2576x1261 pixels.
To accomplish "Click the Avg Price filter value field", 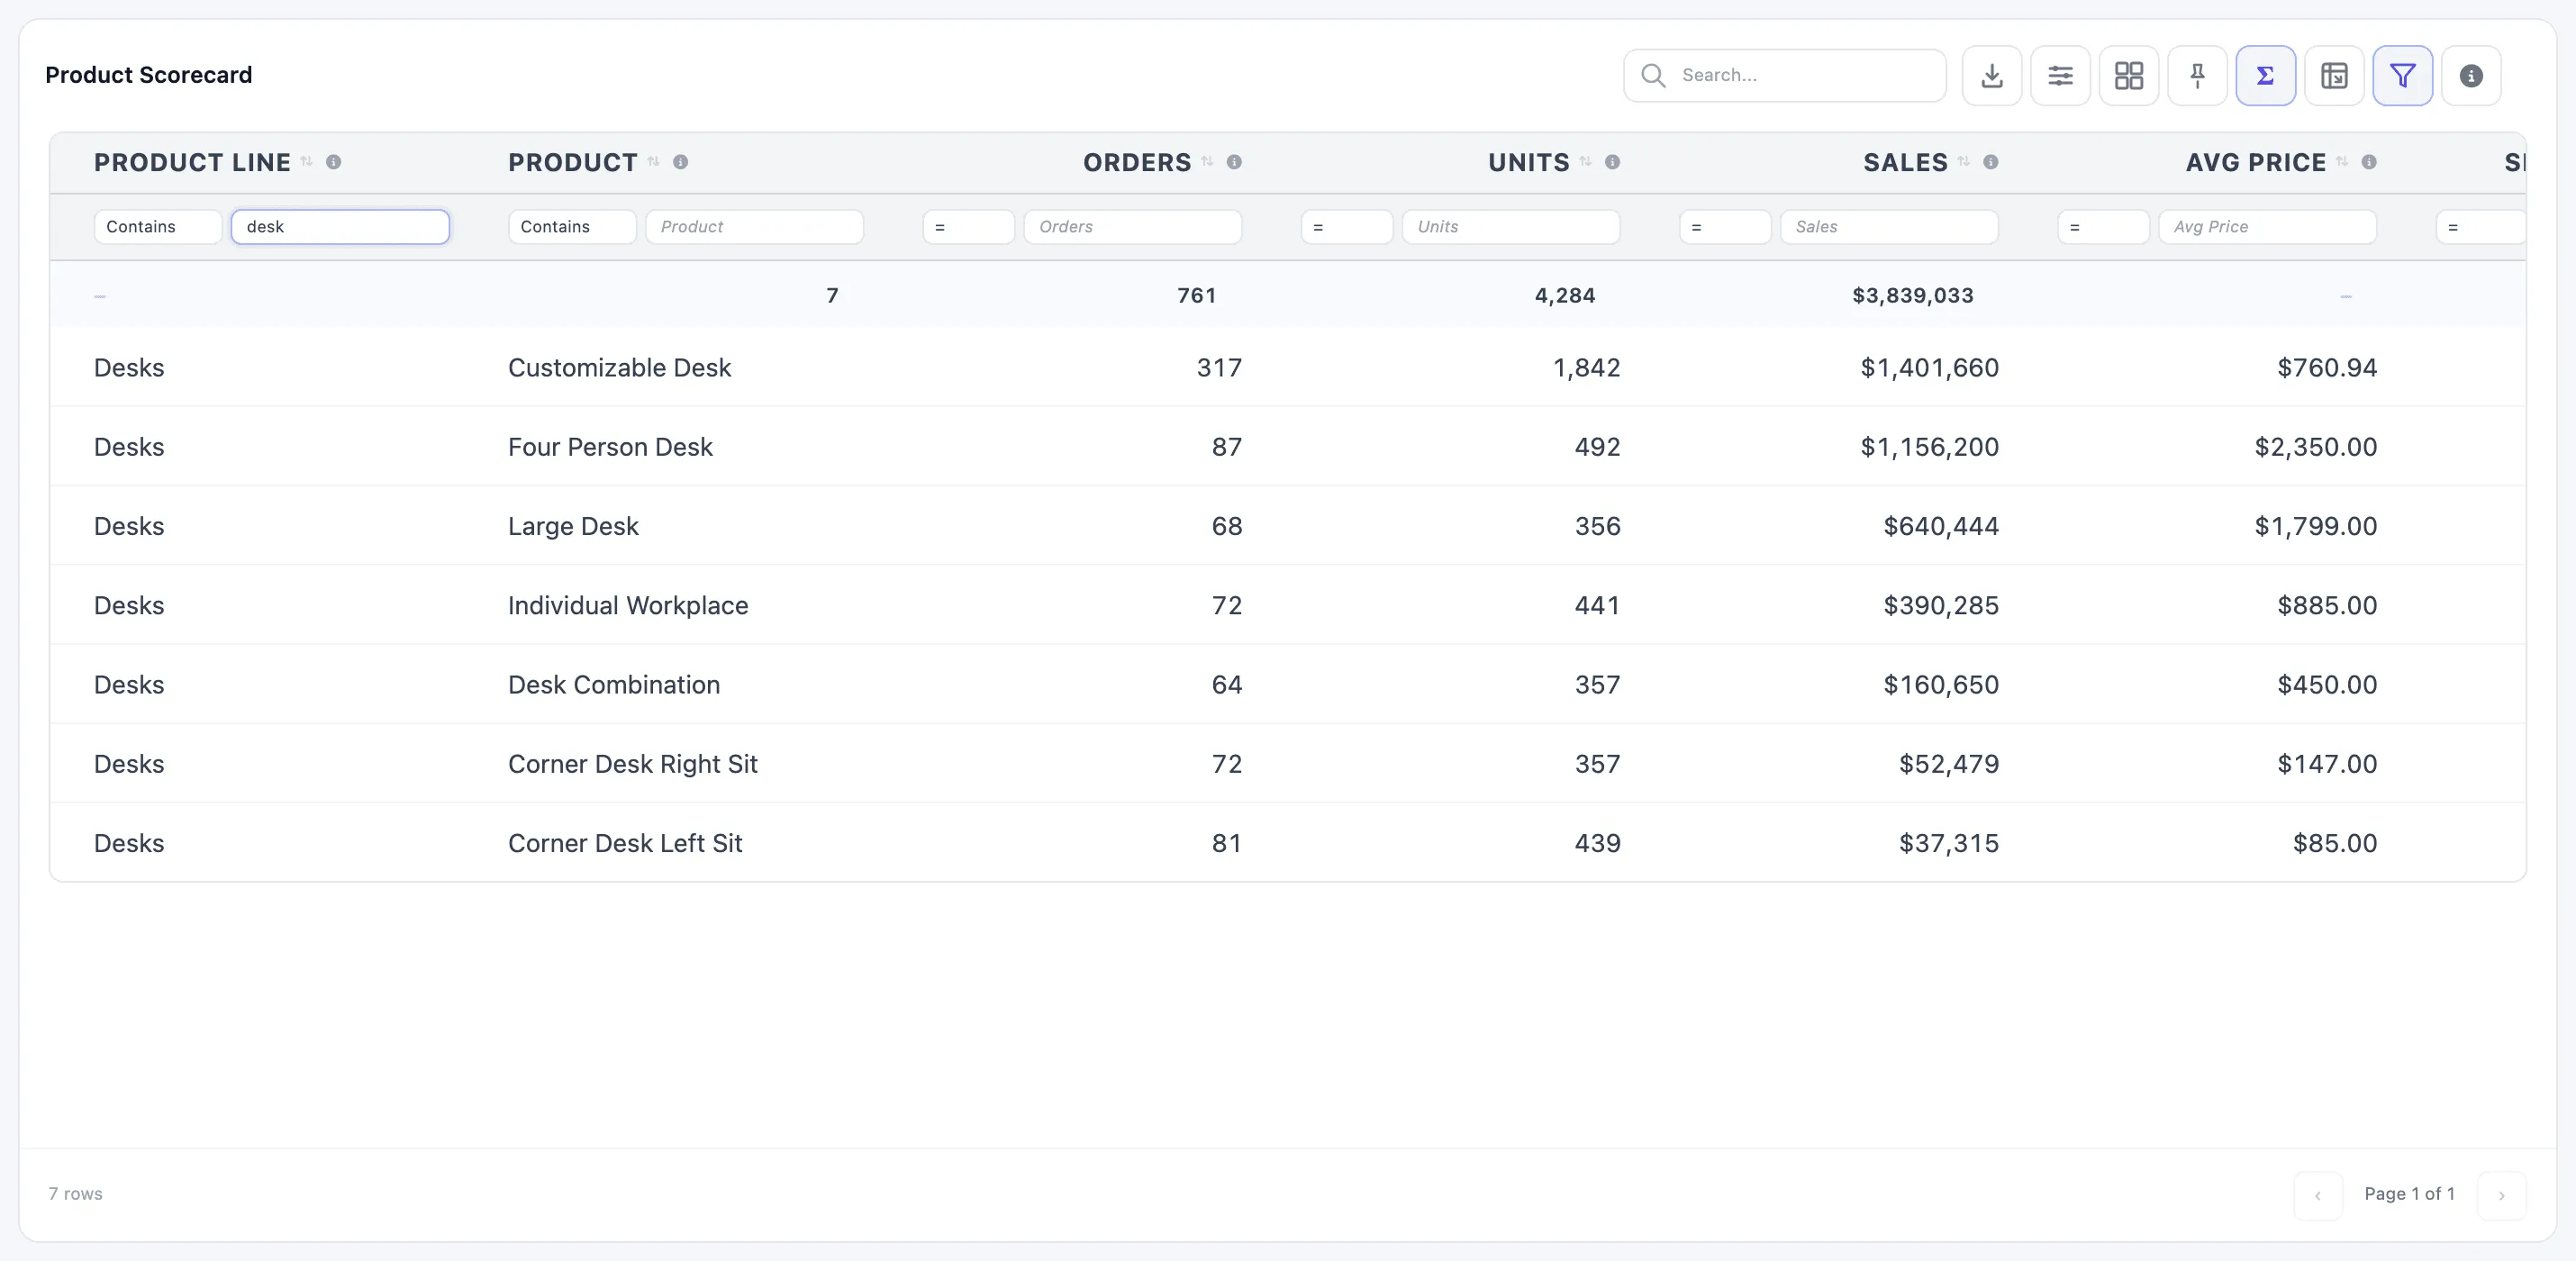I will pyautogui.click(x=2267, y=227).
